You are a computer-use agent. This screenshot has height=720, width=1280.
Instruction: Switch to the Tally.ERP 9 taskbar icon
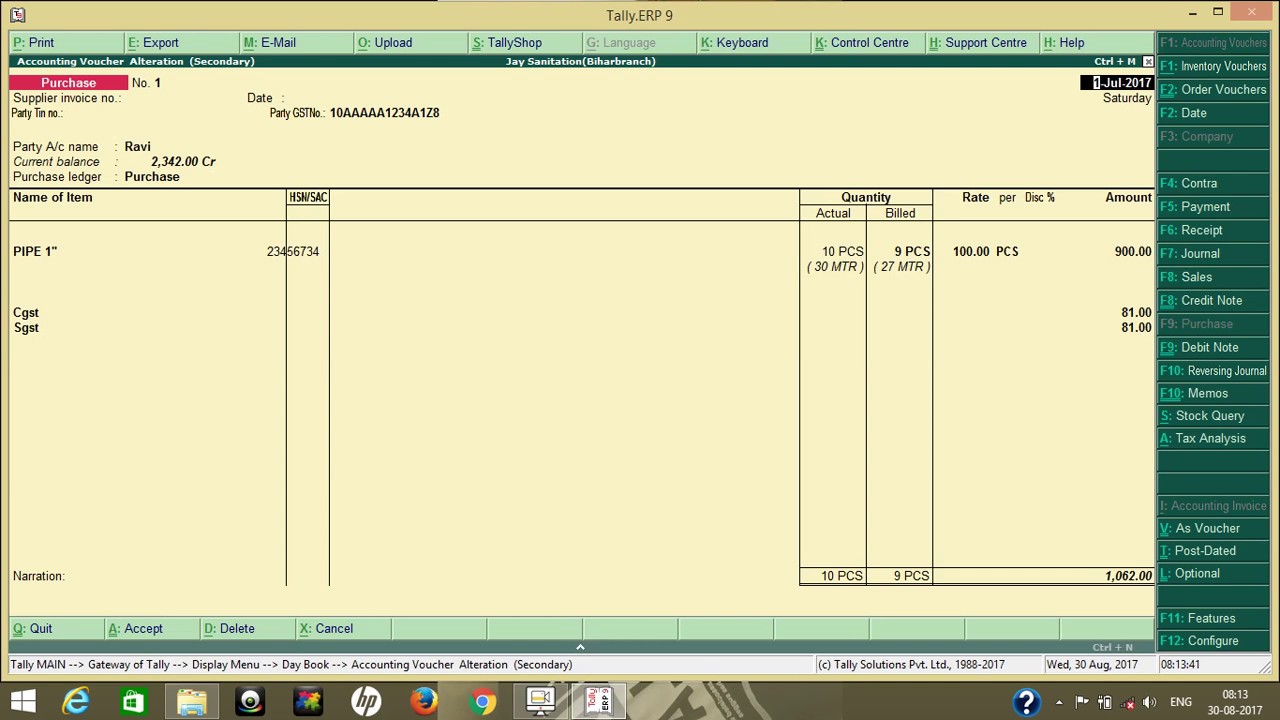click(598, 701)
